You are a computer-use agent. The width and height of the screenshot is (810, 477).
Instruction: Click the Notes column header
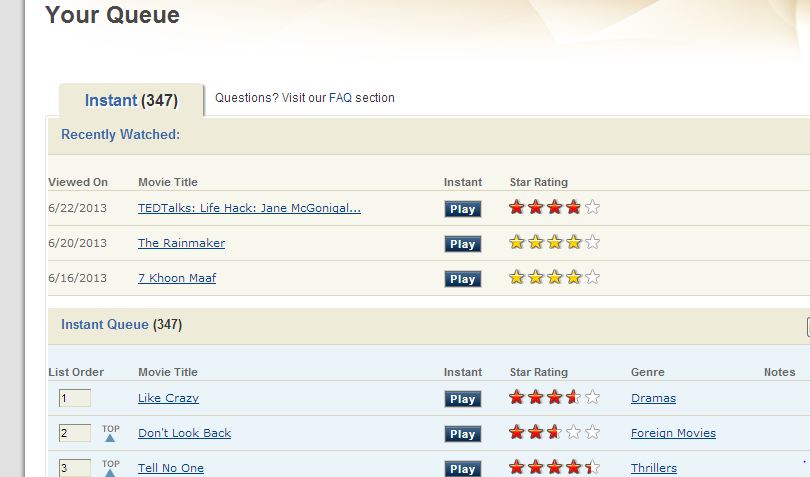780,372
